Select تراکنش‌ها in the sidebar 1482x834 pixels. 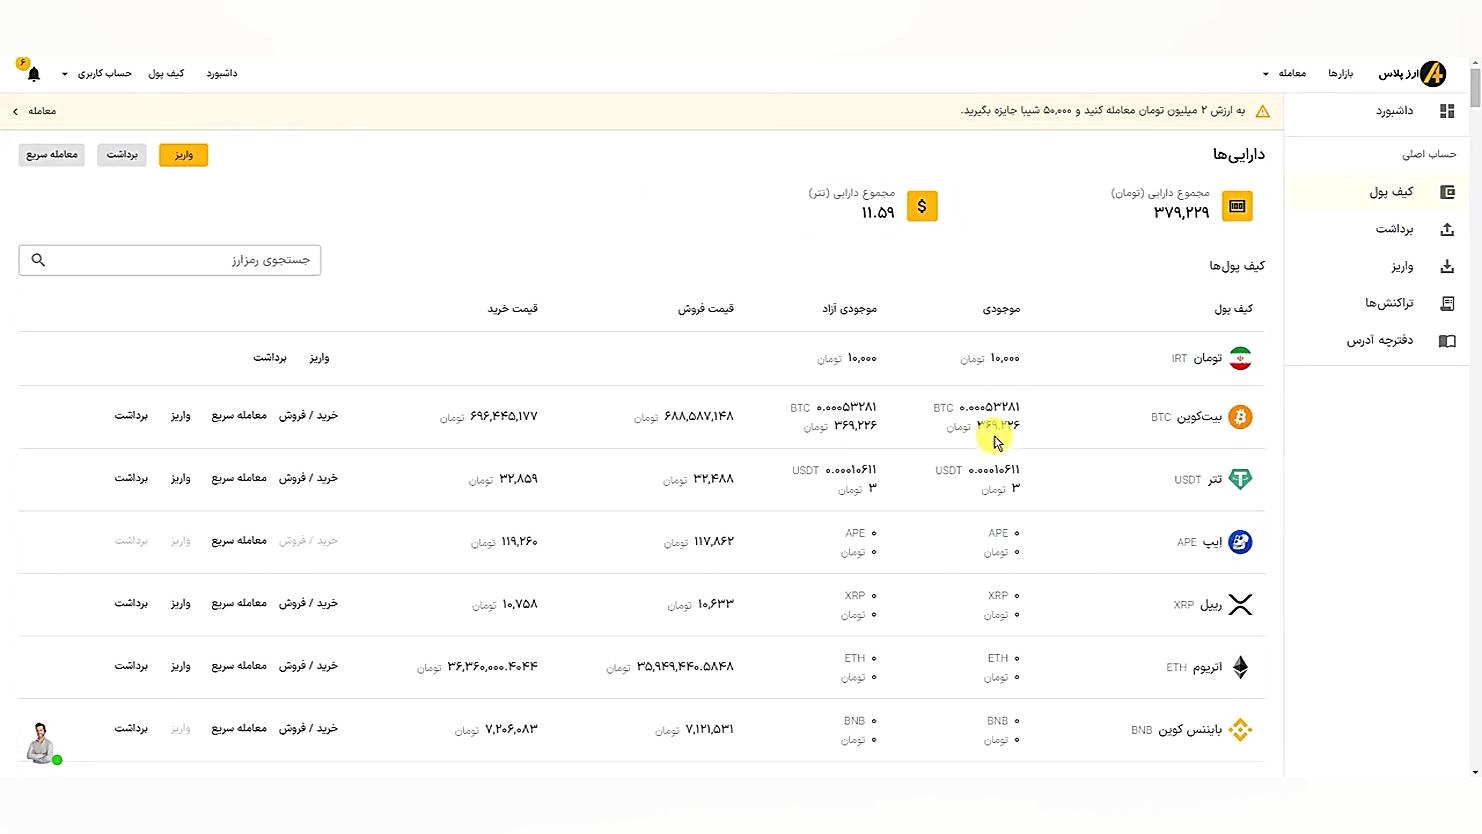pyautogui.click(x=1389, y=303)
